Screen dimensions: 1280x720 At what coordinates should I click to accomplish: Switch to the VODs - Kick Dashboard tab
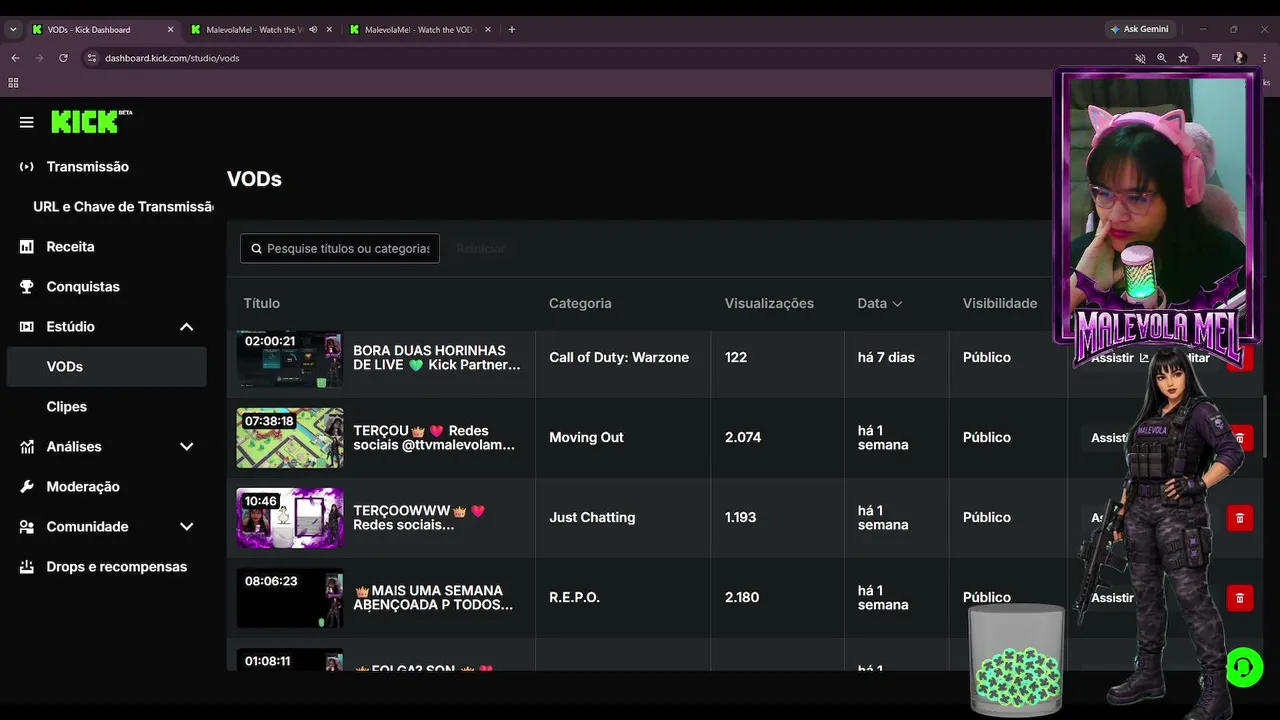tap(103, 30)
